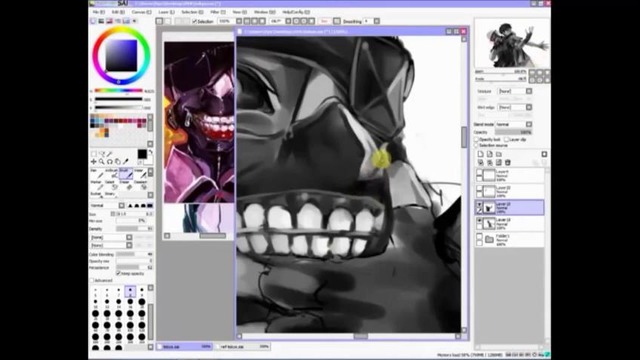640x360 pixels.
Task: Activate the hand pan tool
Action: coord(118,162)
